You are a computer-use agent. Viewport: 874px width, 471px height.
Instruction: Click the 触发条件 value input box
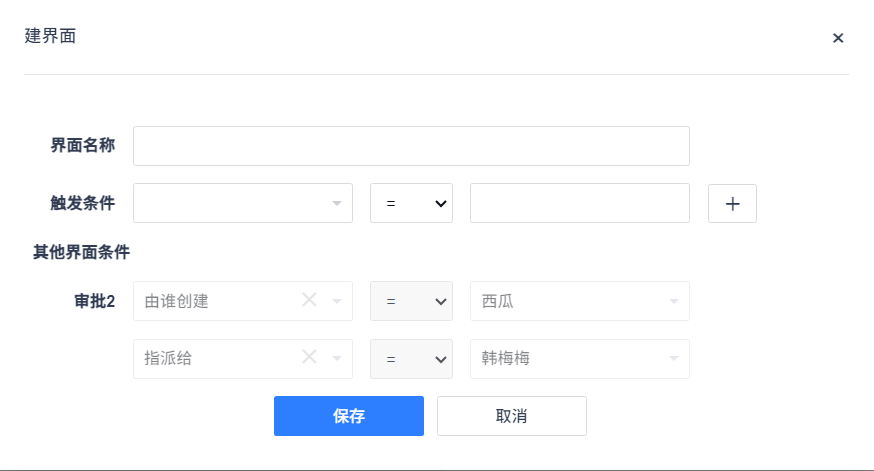pos(580,203)
